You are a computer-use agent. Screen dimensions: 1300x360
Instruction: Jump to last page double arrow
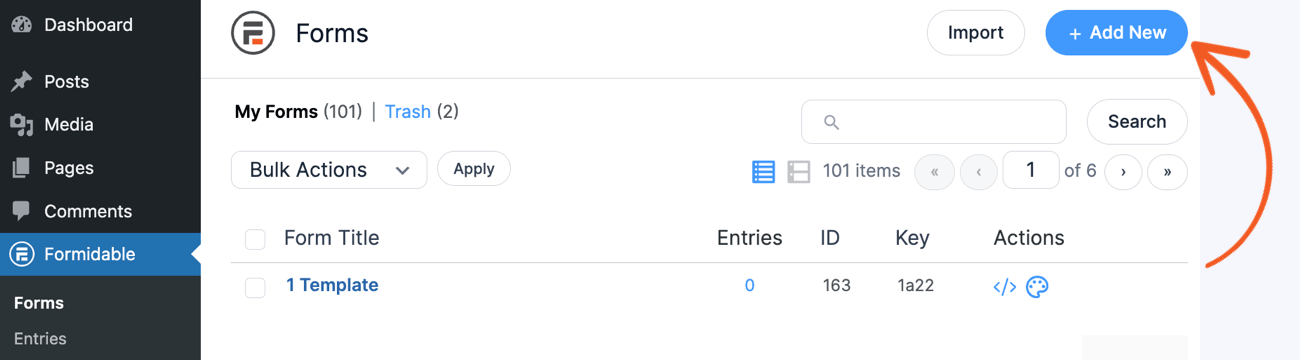(x=1167, y=171)
